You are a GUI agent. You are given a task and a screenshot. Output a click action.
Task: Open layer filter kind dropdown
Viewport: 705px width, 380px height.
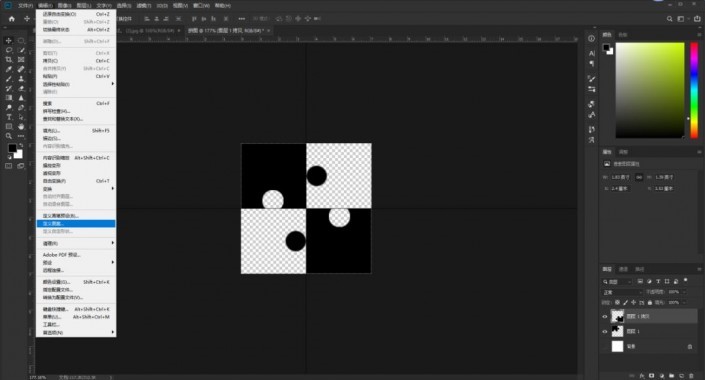tap(617, 282)
